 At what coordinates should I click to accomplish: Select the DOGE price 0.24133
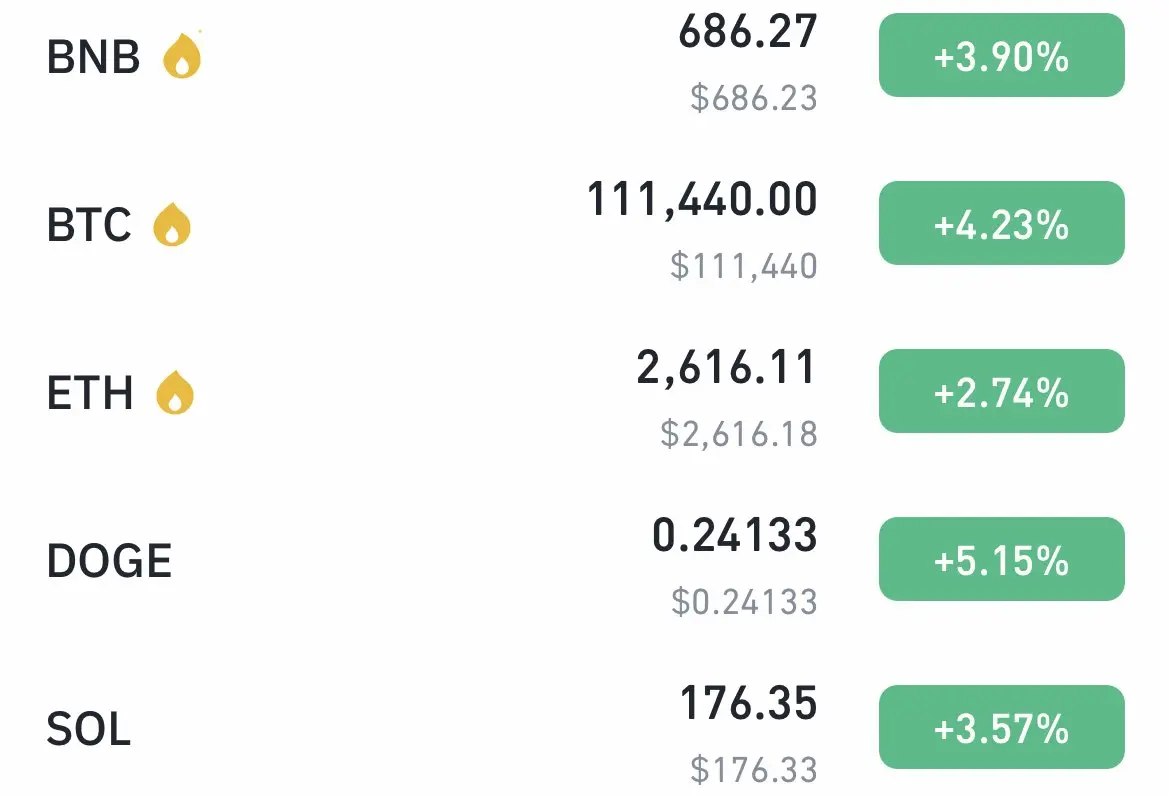[735, 535]
